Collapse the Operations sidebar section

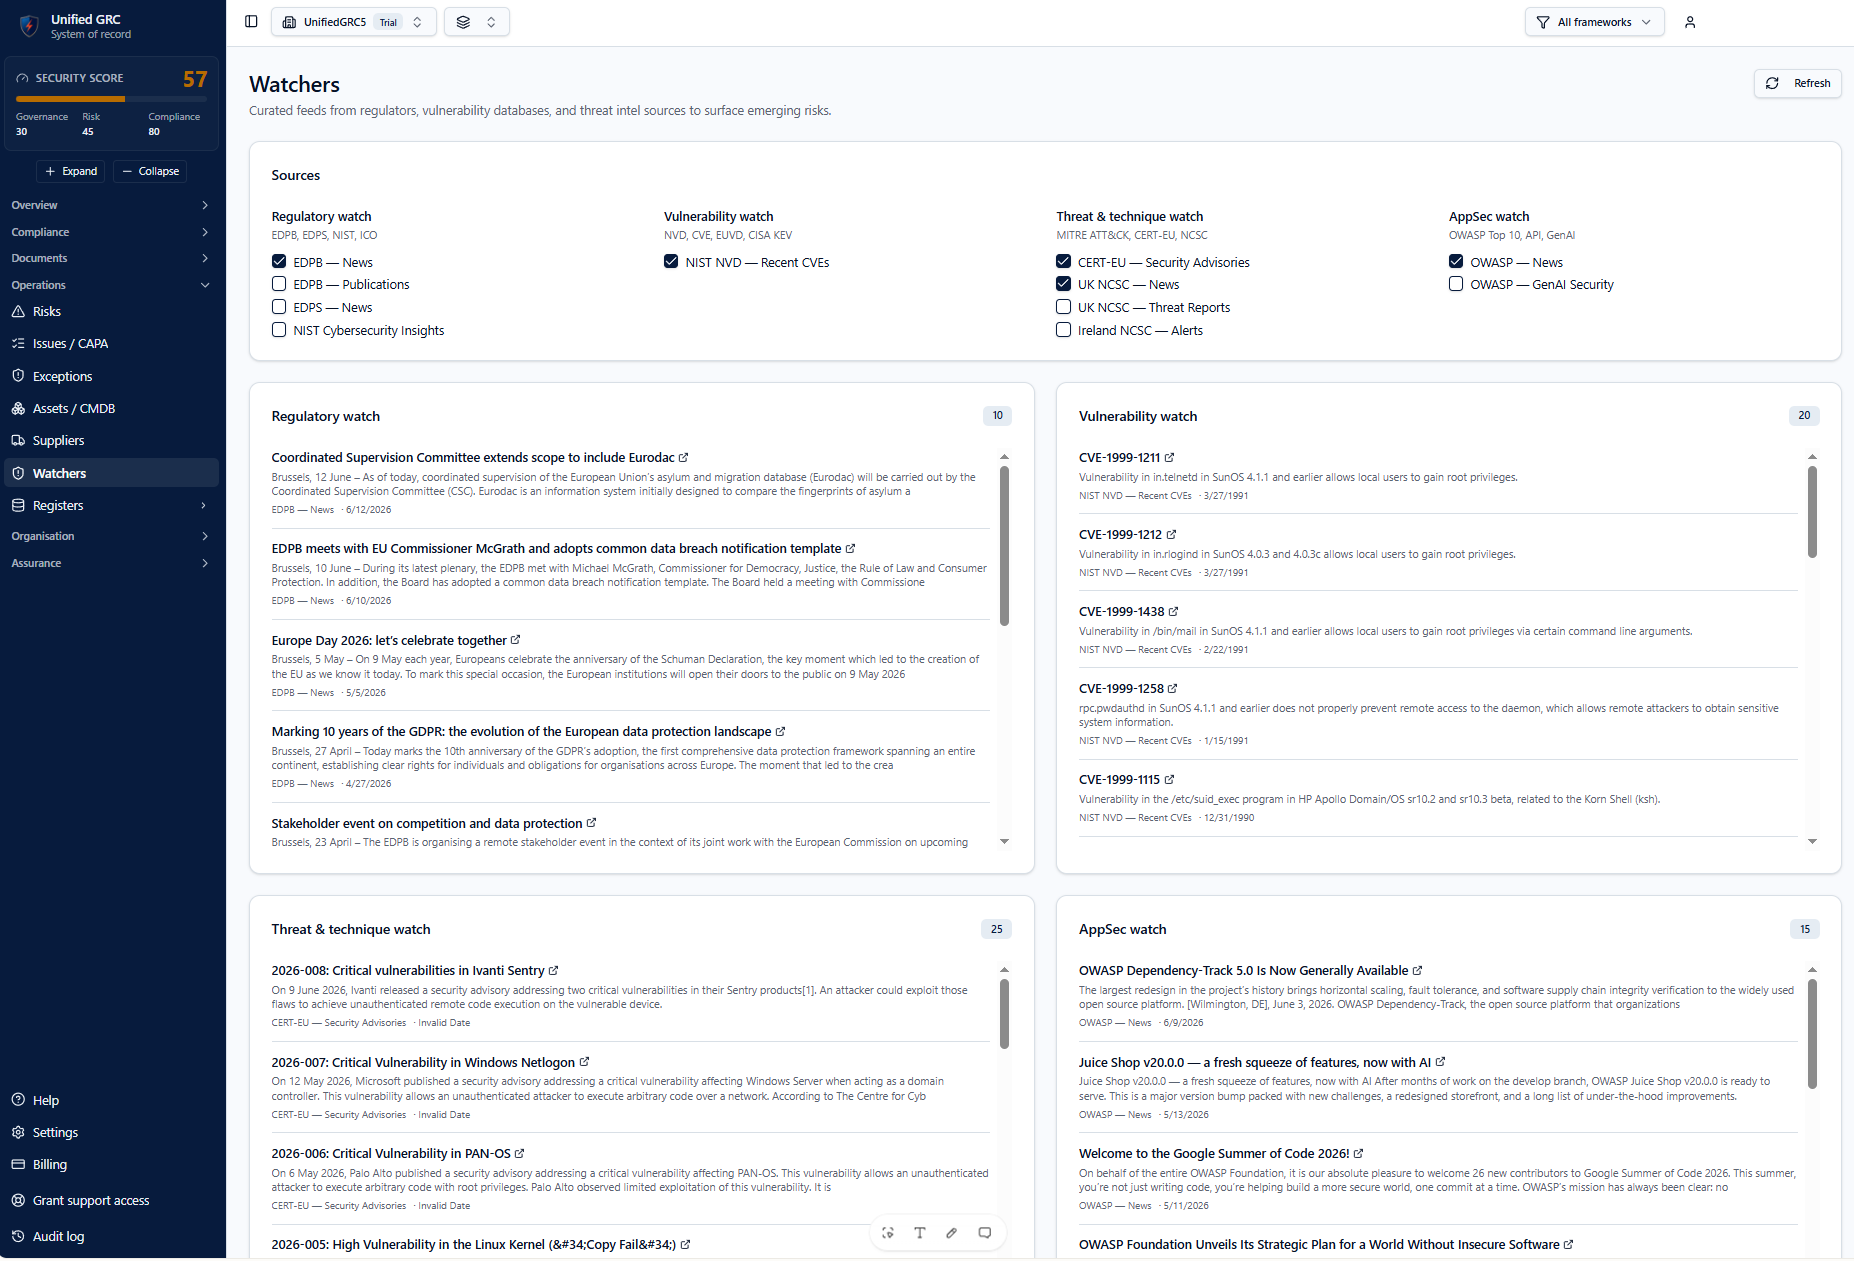coord(110,285)
